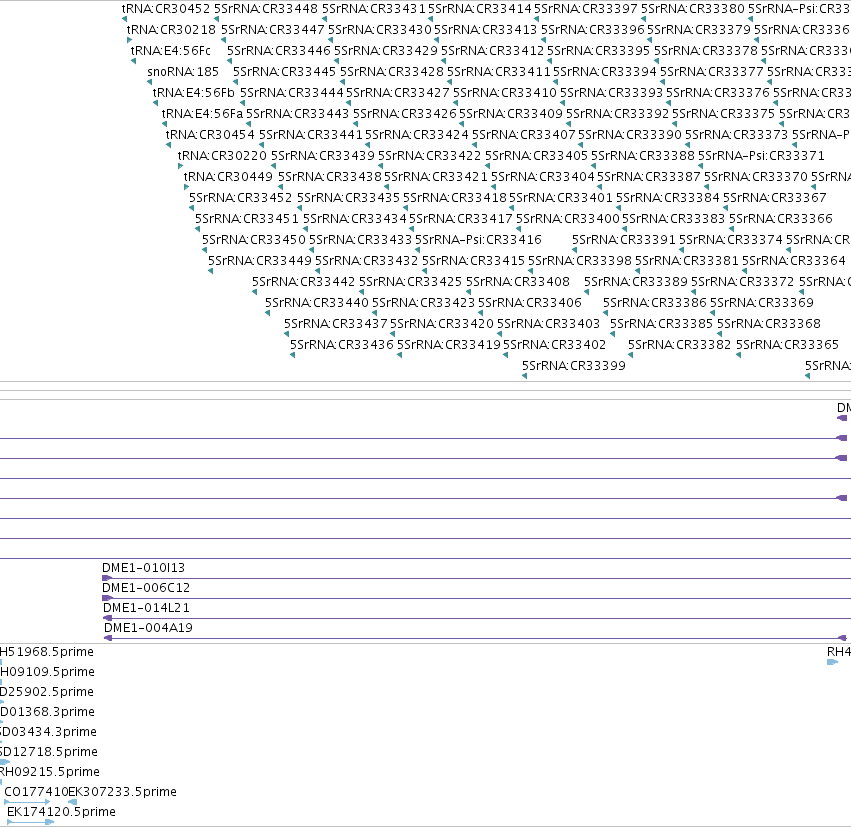851x827 pixels.
Task: Click the teal arrow glyph under snoRNA:185
Action: pyautogui.click(x=149, y=82)
